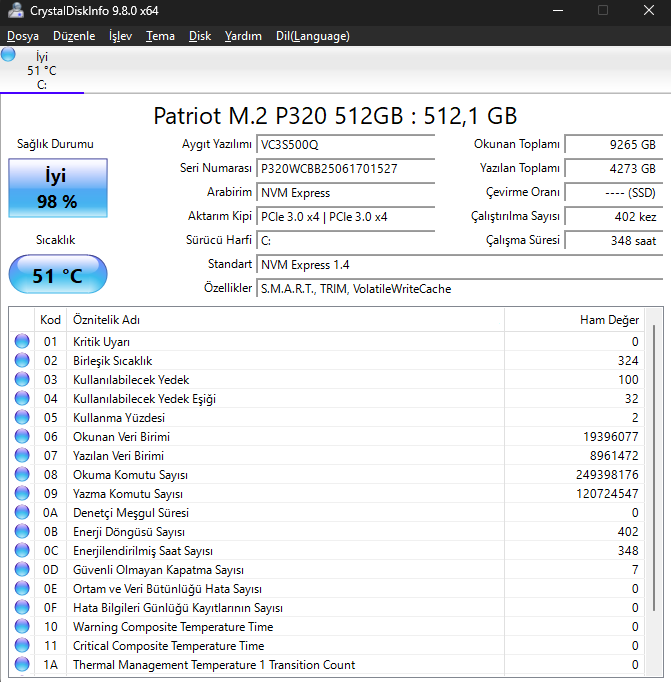Open the Yardım menu

[243, 36]
